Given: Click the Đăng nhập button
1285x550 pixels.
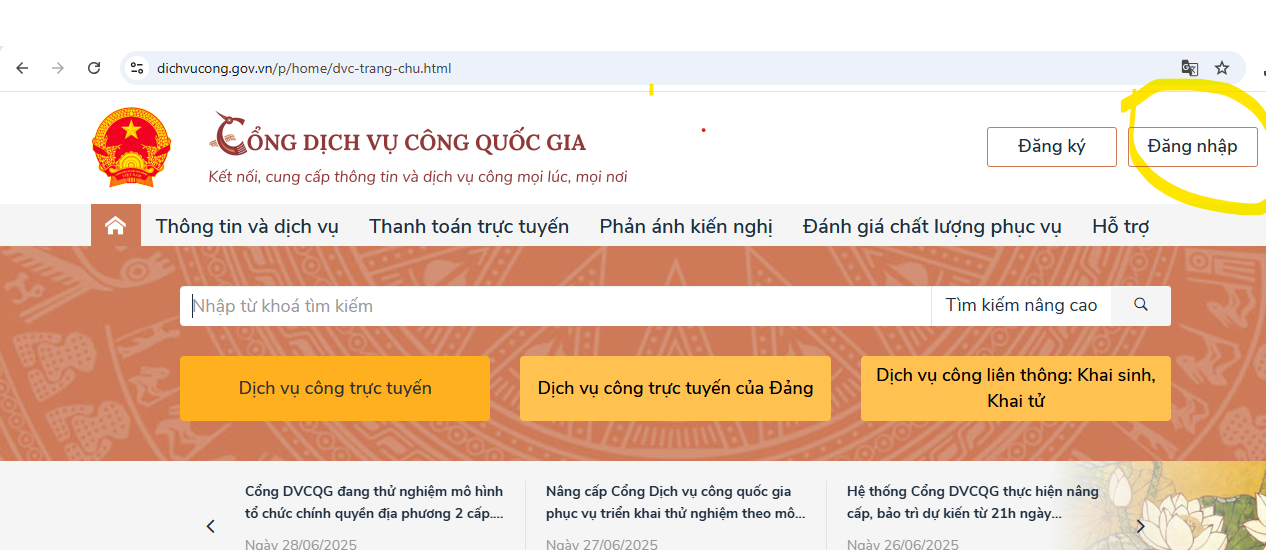Looking at the screenshot, I should (1192, 146).
